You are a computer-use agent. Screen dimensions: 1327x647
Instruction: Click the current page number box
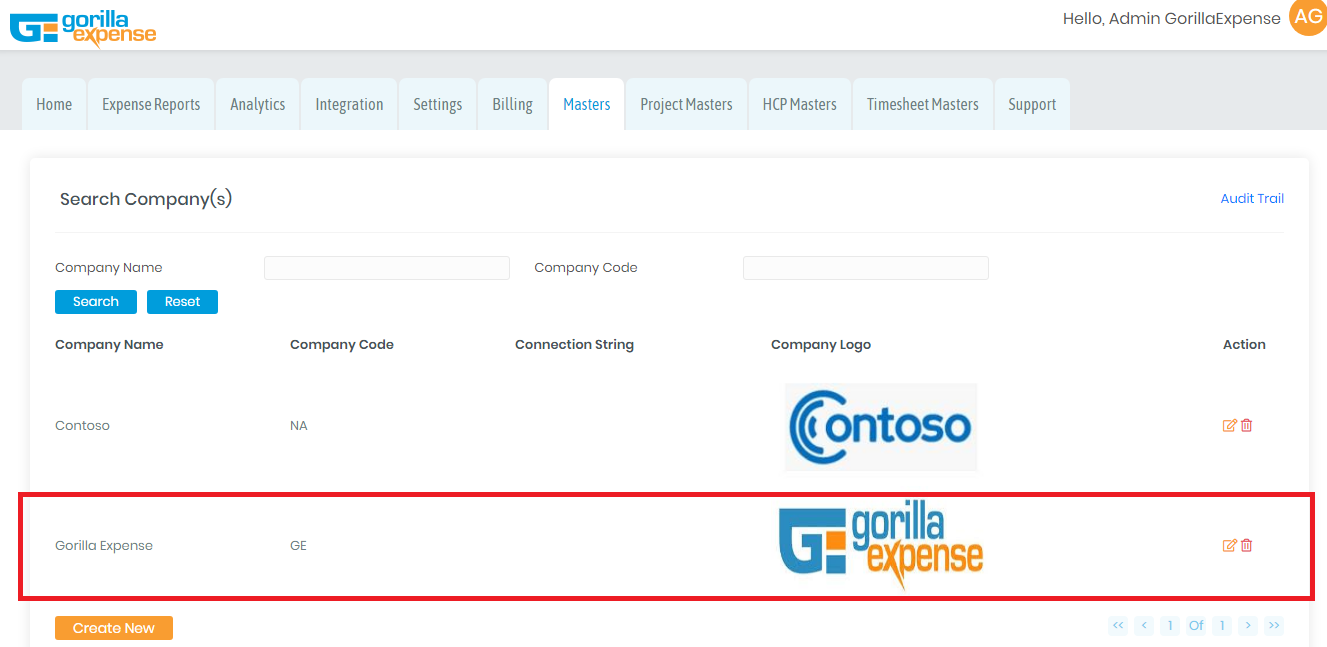tap(1170, 626)
